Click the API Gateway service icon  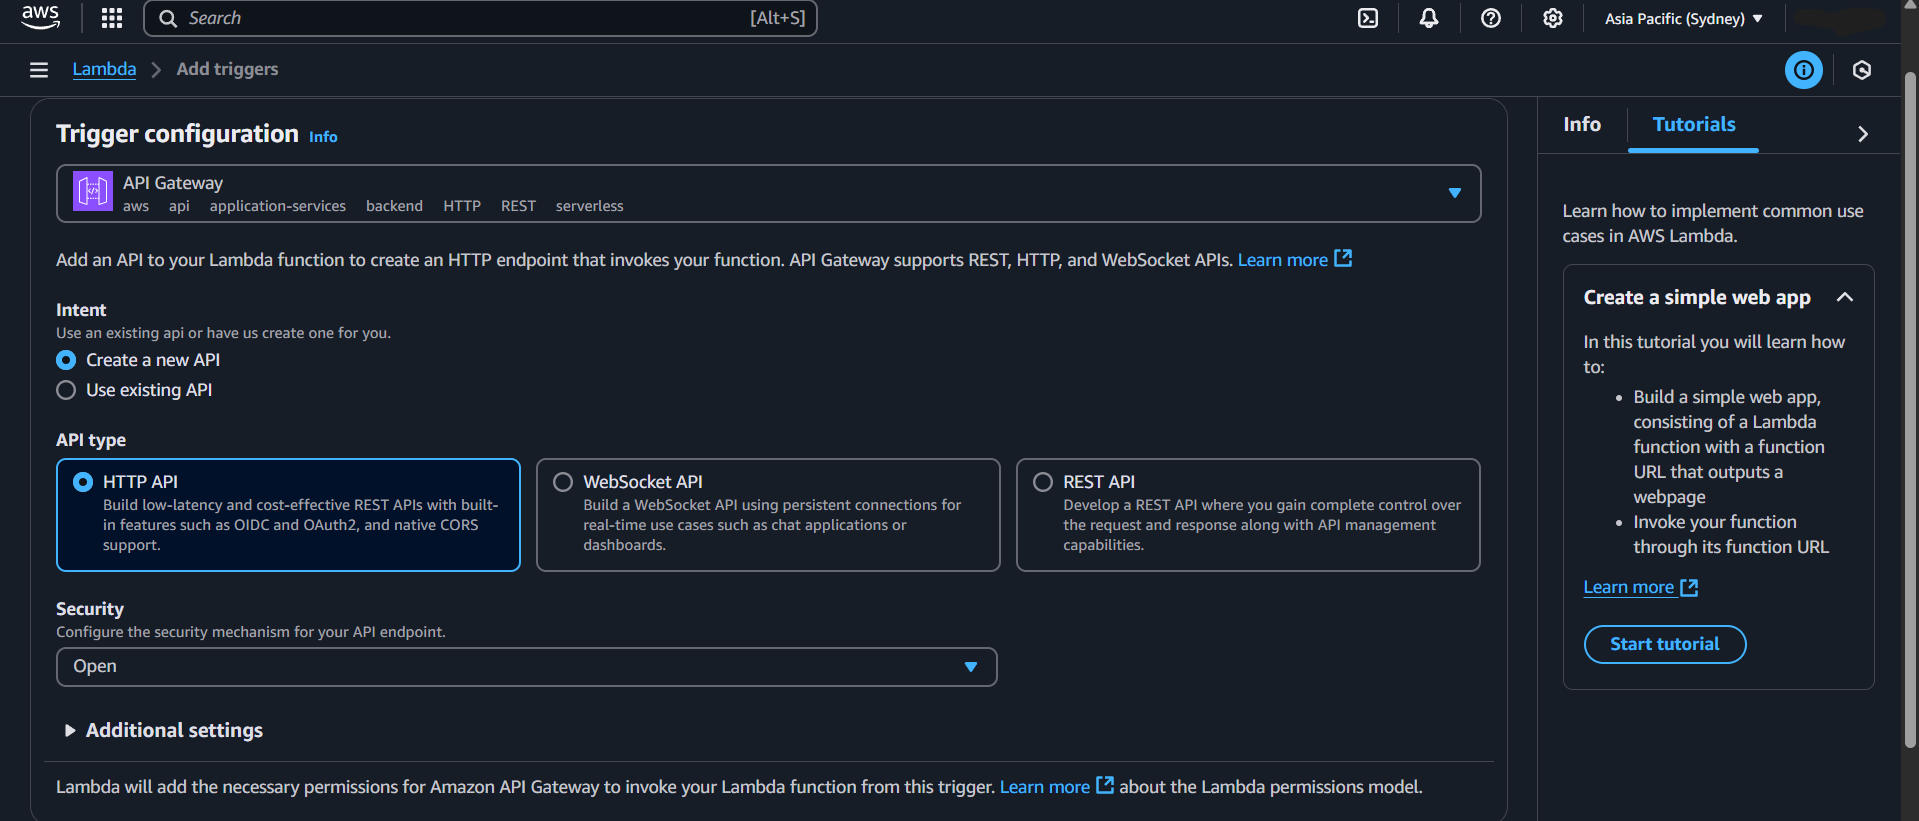pos(93,191)
